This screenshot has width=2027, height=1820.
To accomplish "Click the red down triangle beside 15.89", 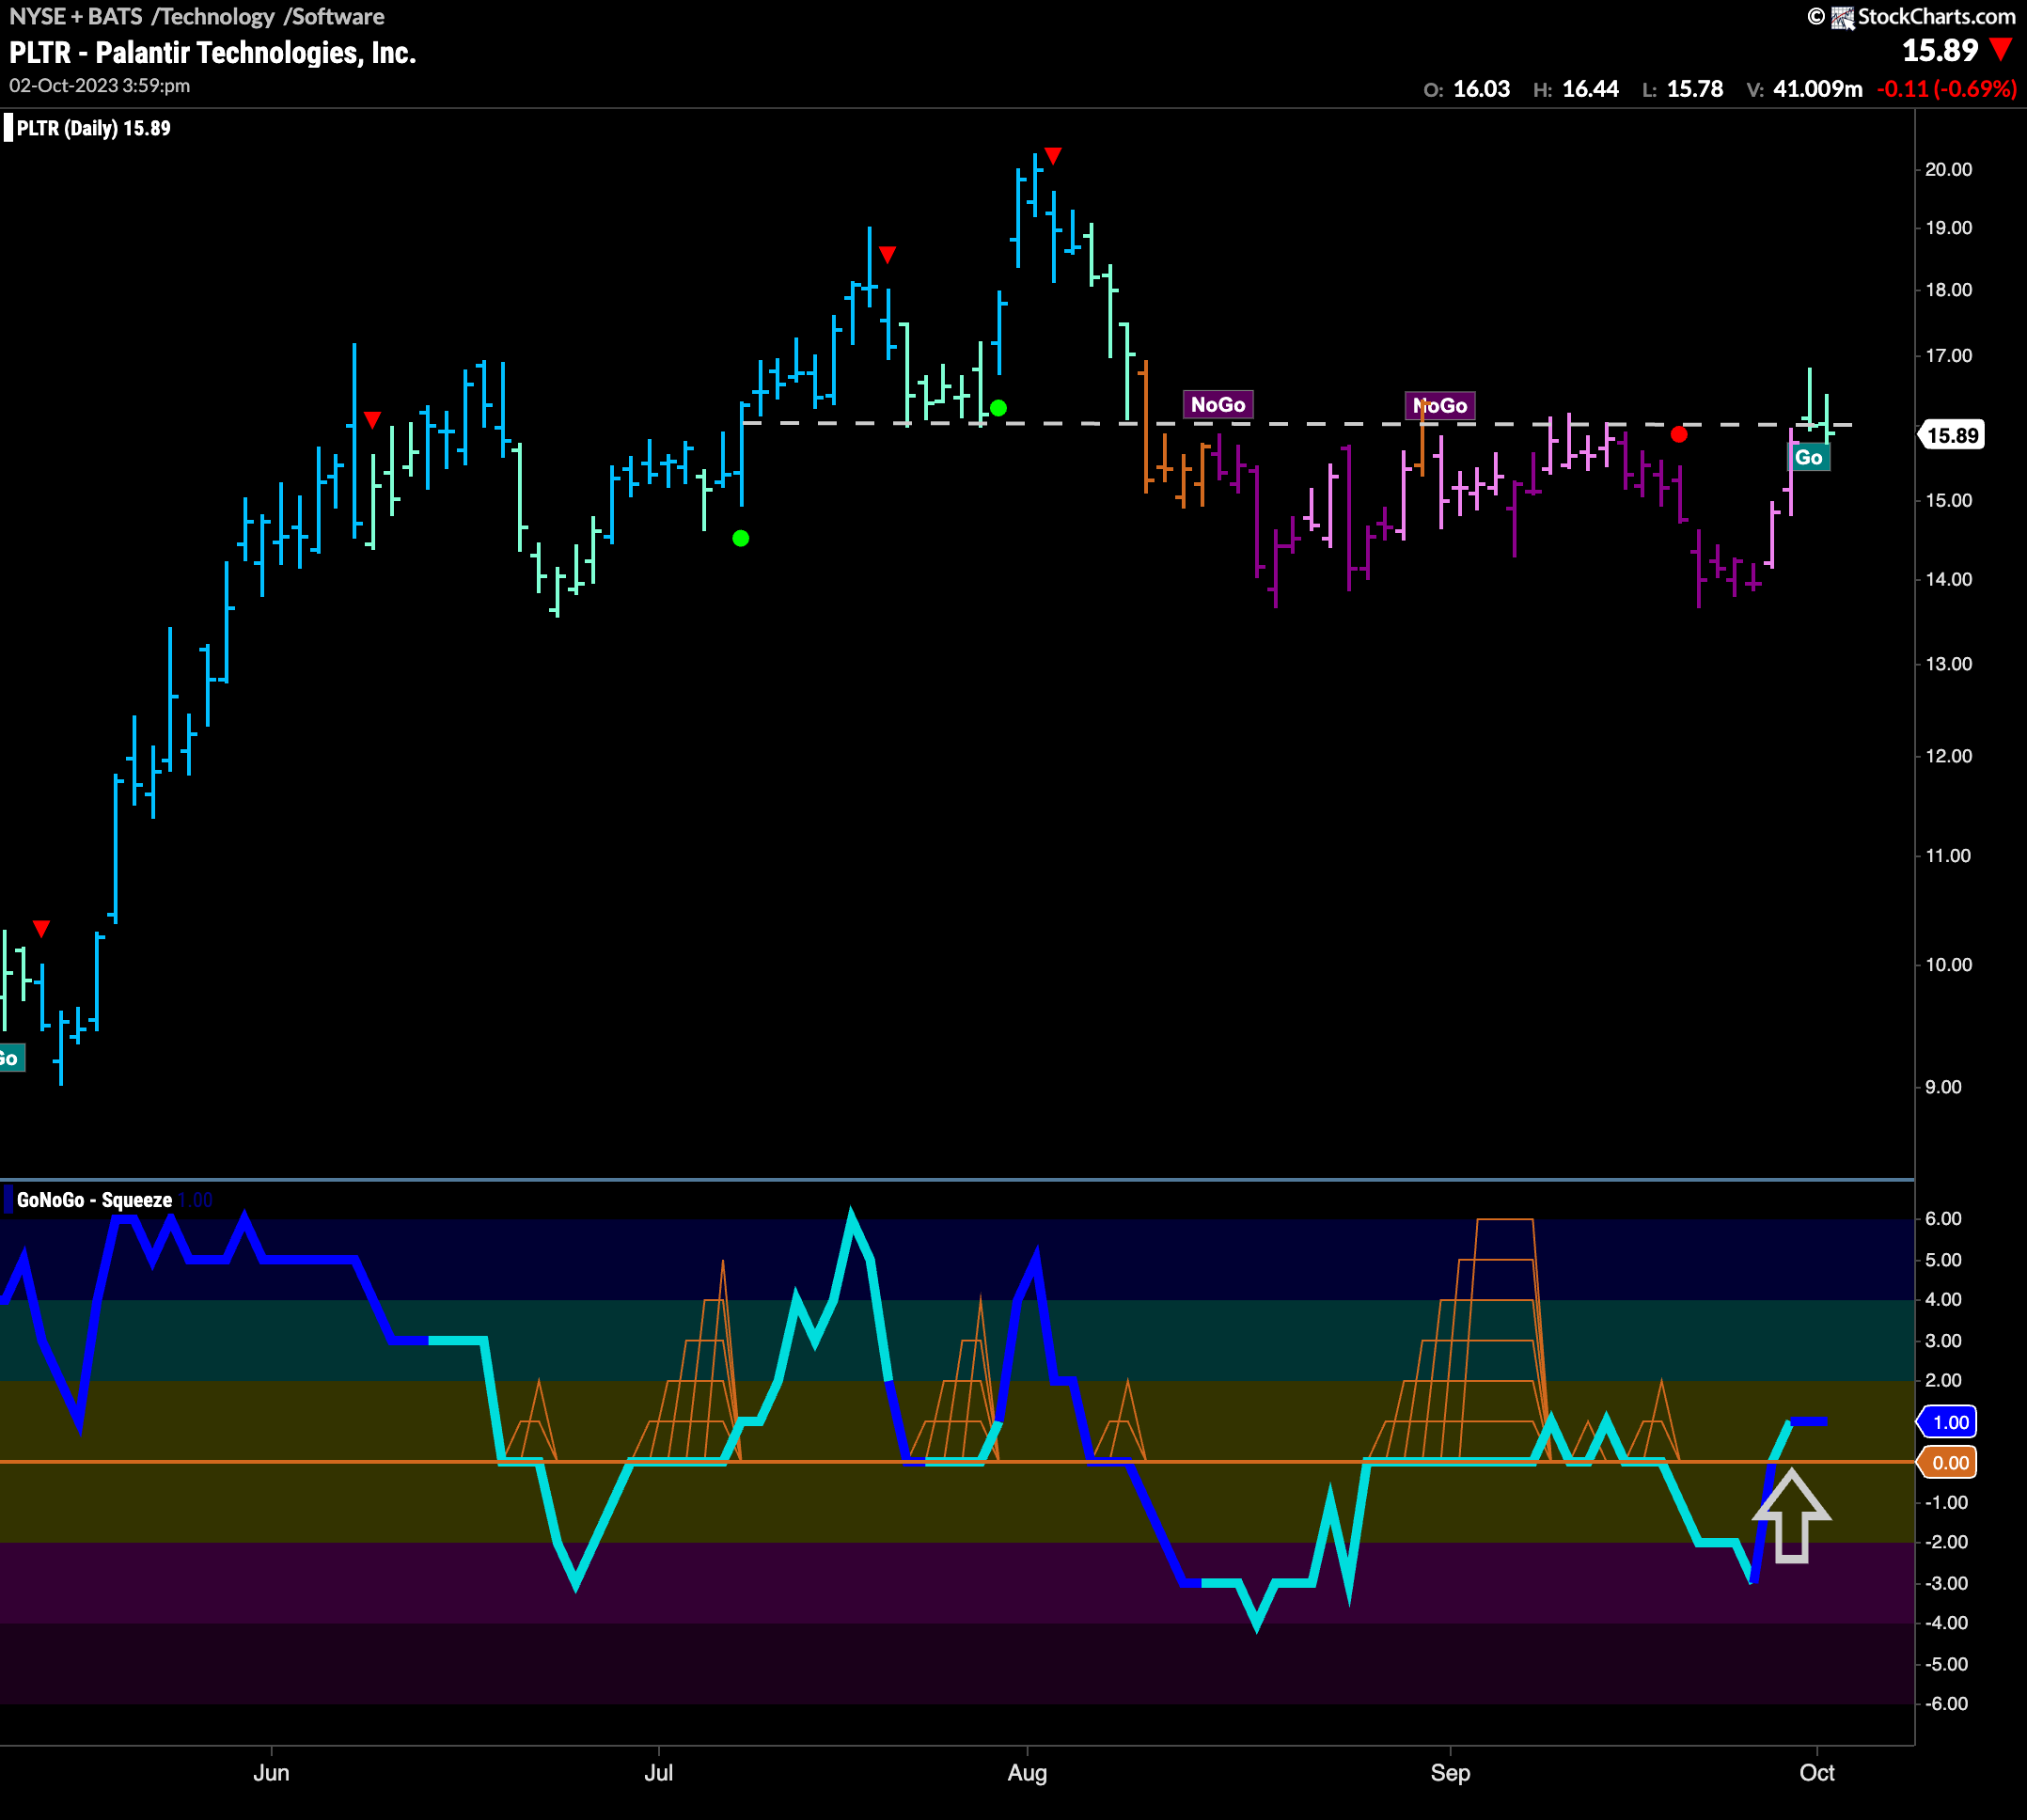I will 2001,49.
